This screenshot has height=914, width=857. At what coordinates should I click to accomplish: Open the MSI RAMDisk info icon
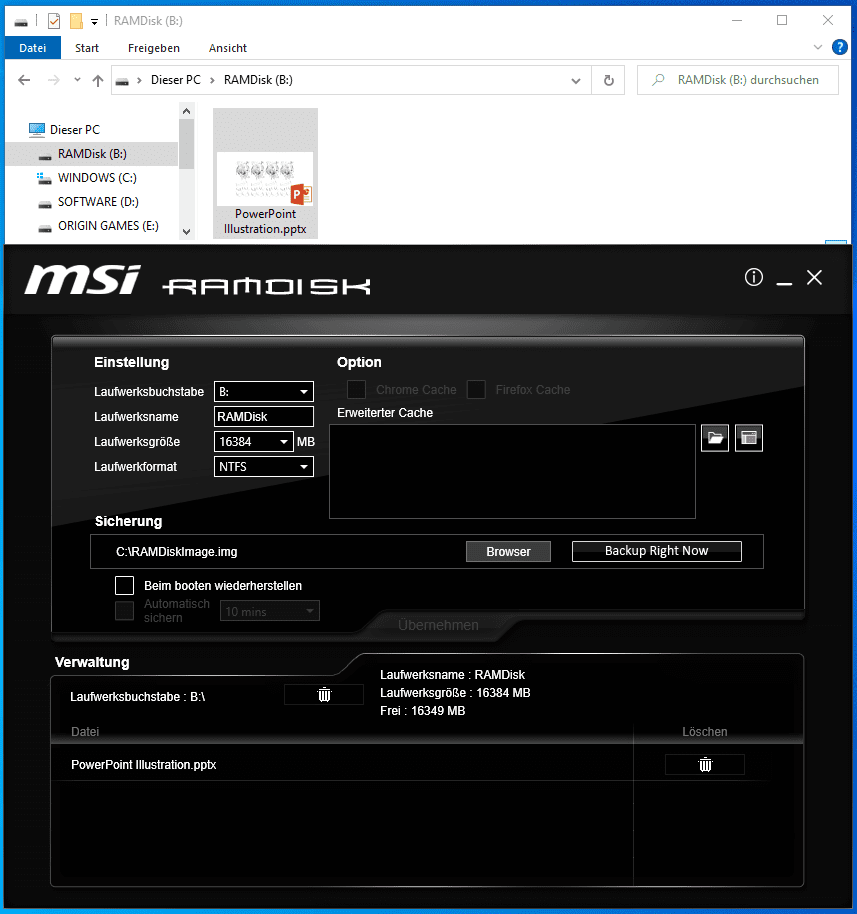coord(753,277)
